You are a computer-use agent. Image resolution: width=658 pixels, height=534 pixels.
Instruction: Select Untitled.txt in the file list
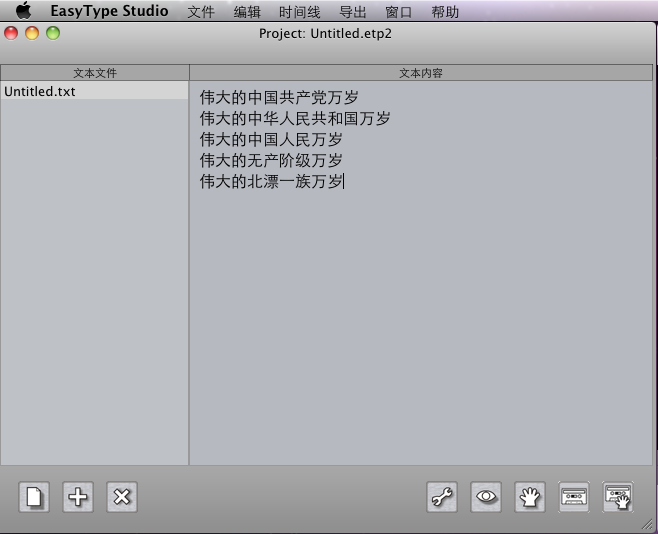point(94,91)
